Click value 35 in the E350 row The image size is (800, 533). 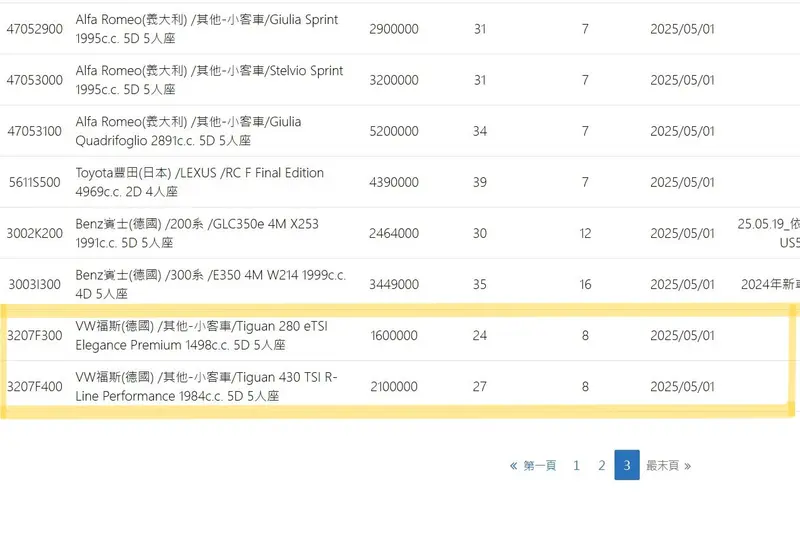click(480, 284)
